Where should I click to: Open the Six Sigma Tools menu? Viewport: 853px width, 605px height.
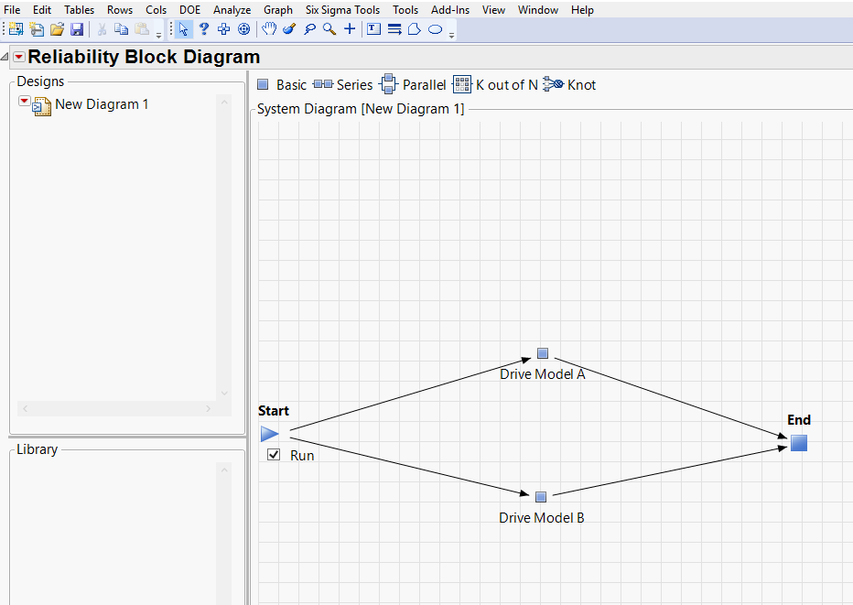tap(342, 9)
